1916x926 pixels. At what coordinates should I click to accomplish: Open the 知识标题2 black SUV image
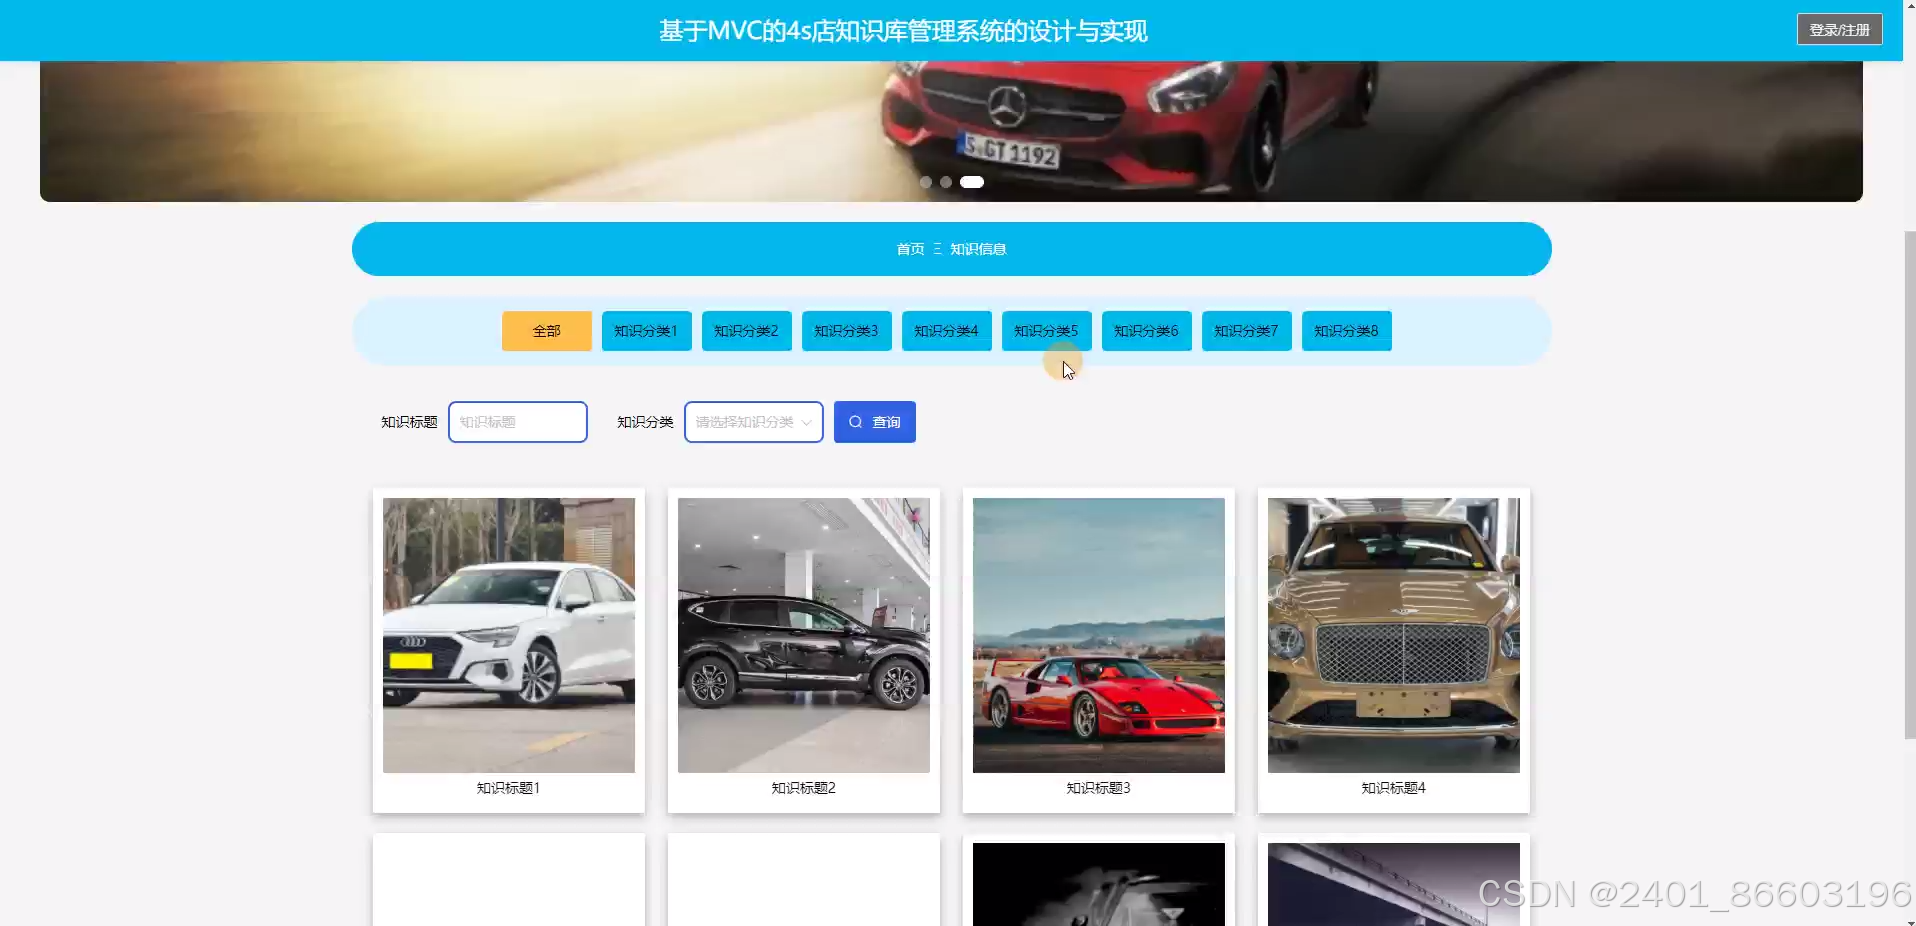804,635
